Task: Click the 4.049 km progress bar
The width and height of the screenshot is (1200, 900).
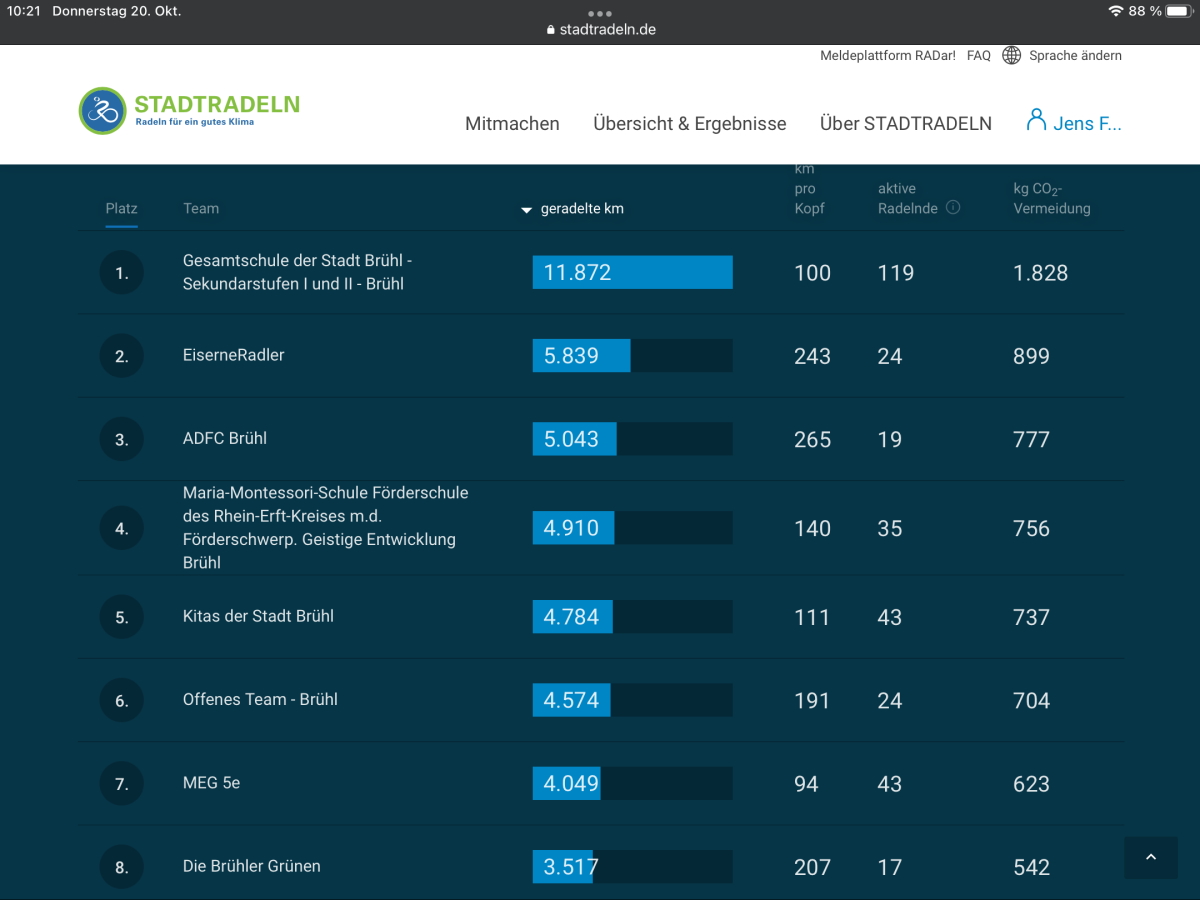Action: pos(632,783)
